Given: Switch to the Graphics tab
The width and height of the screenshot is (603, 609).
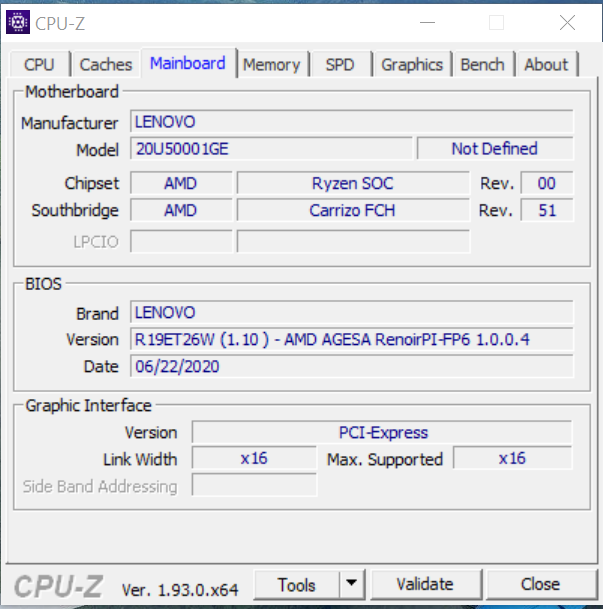Looking at the screenshot, I should pos(412,64).
